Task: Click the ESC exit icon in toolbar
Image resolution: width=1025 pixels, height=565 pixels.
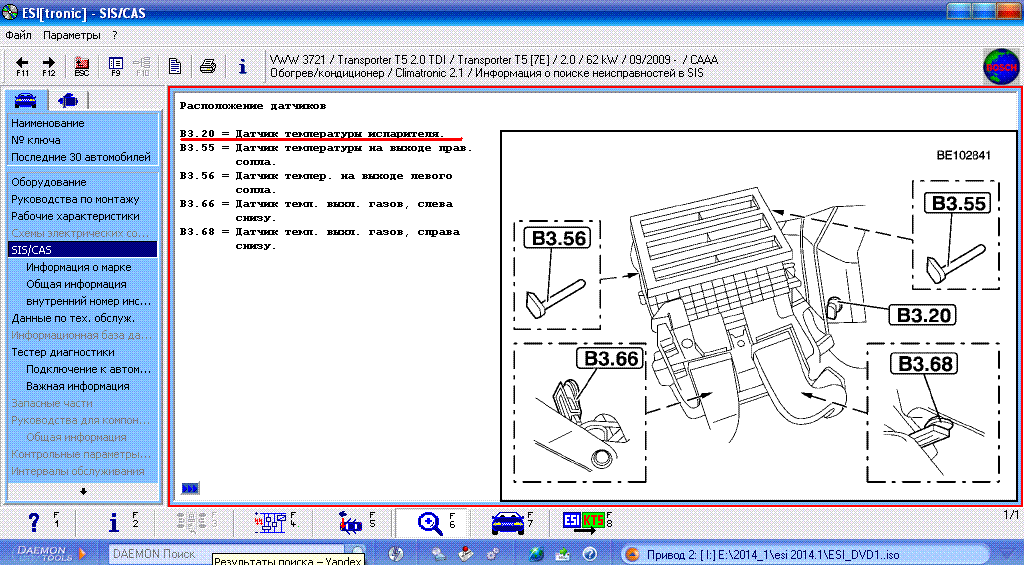Action: point(82,66)
